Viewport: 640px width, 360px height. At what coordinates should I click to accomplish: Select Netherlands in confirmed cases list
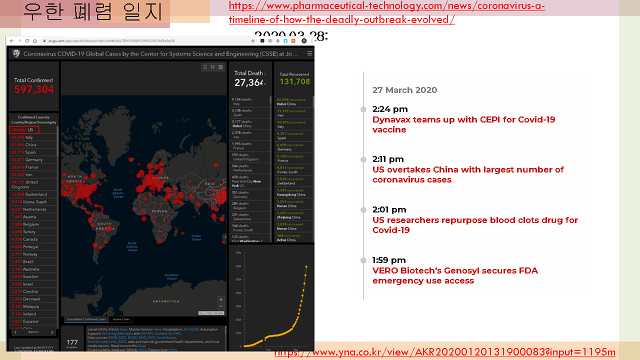pyautogui.click(x=33, y=209)
